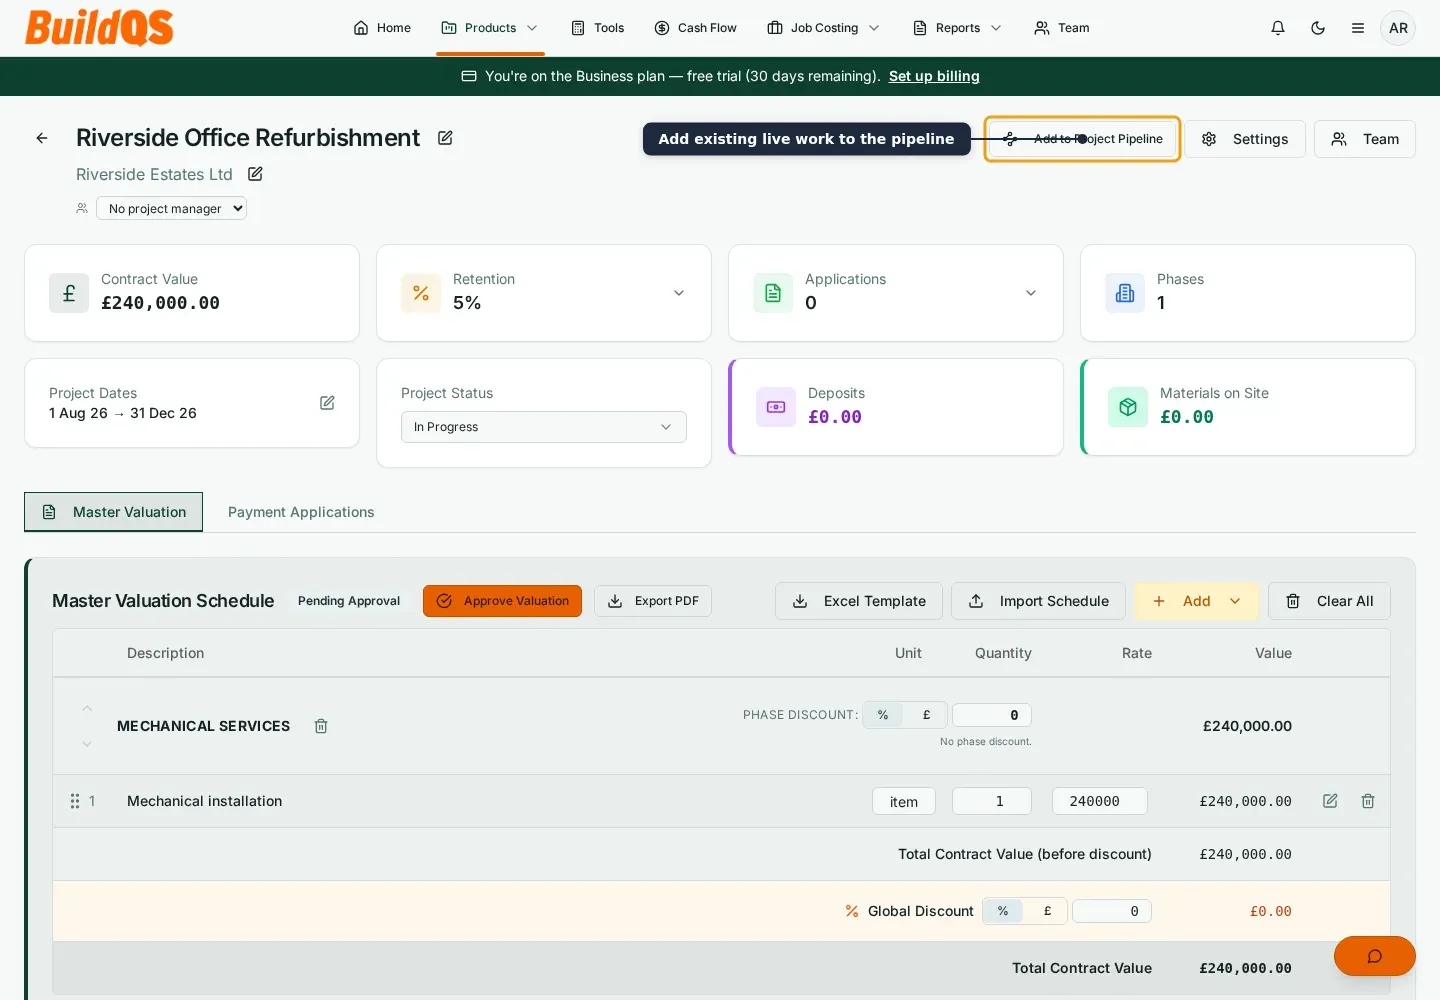Open the Products menu
1440x1000 pixels.
[490, 28]
